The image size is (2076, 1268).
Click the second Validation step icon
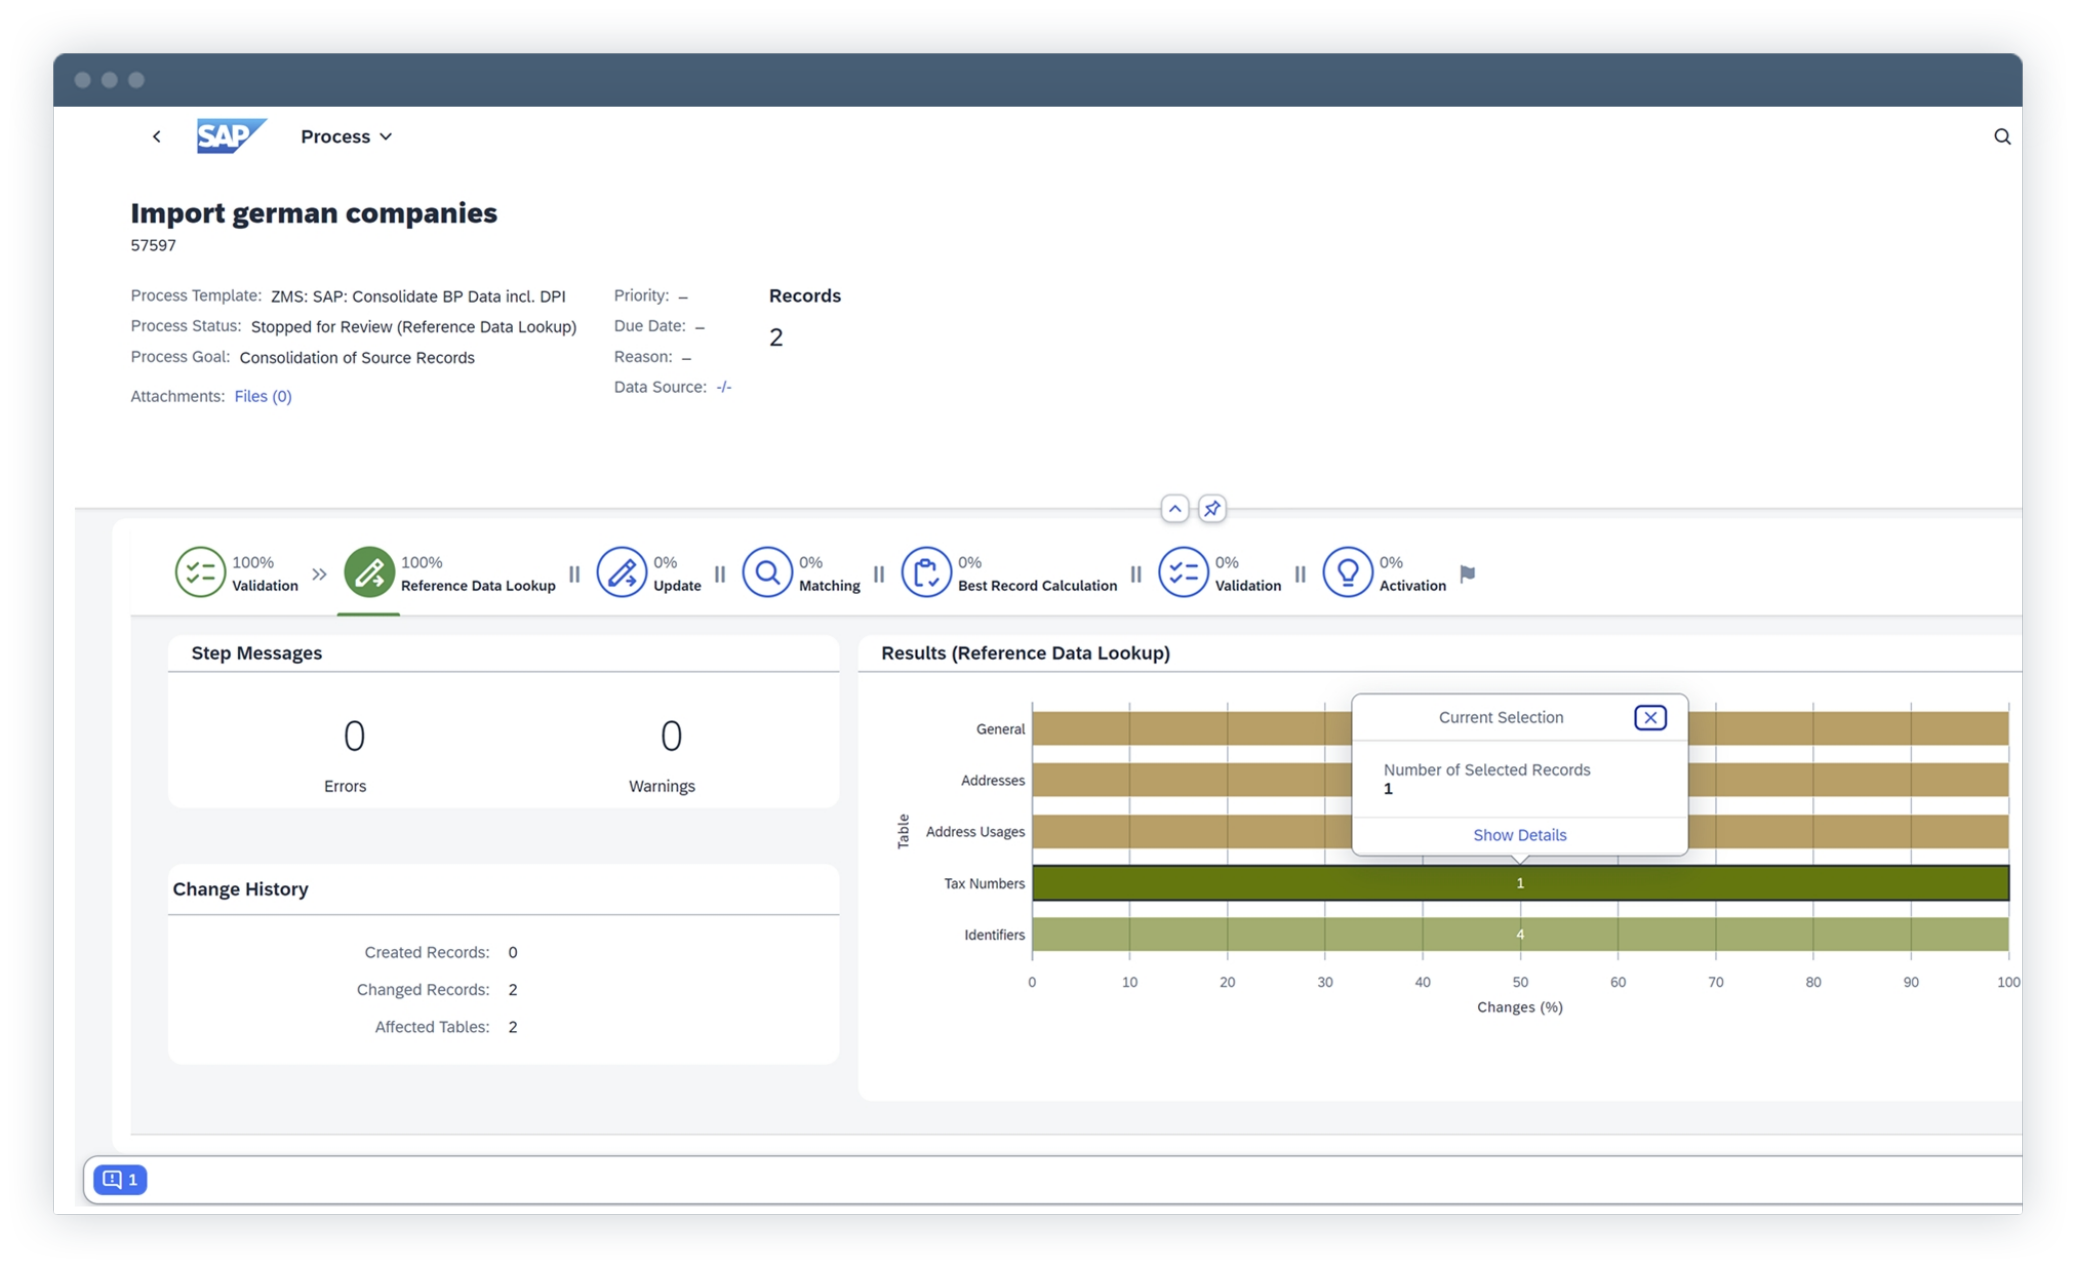pyautogui.click(x=1183, y=573)
